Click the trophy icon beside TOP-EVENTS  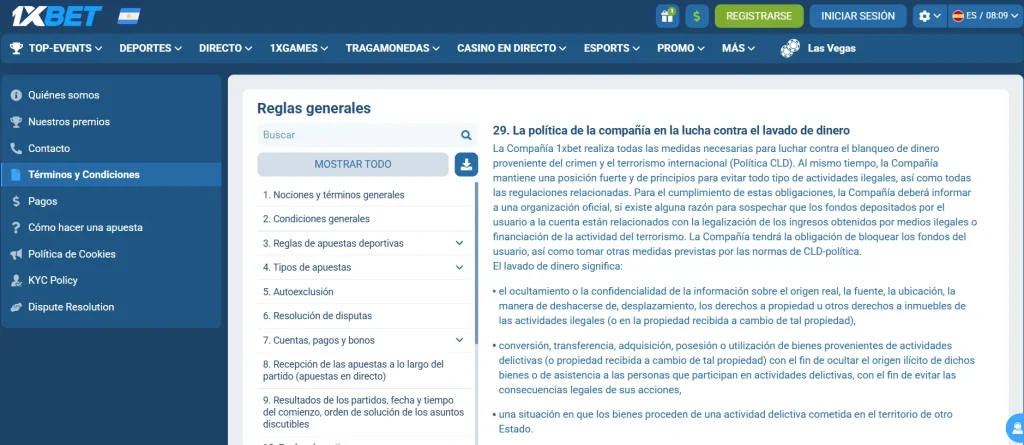point(17,48)
